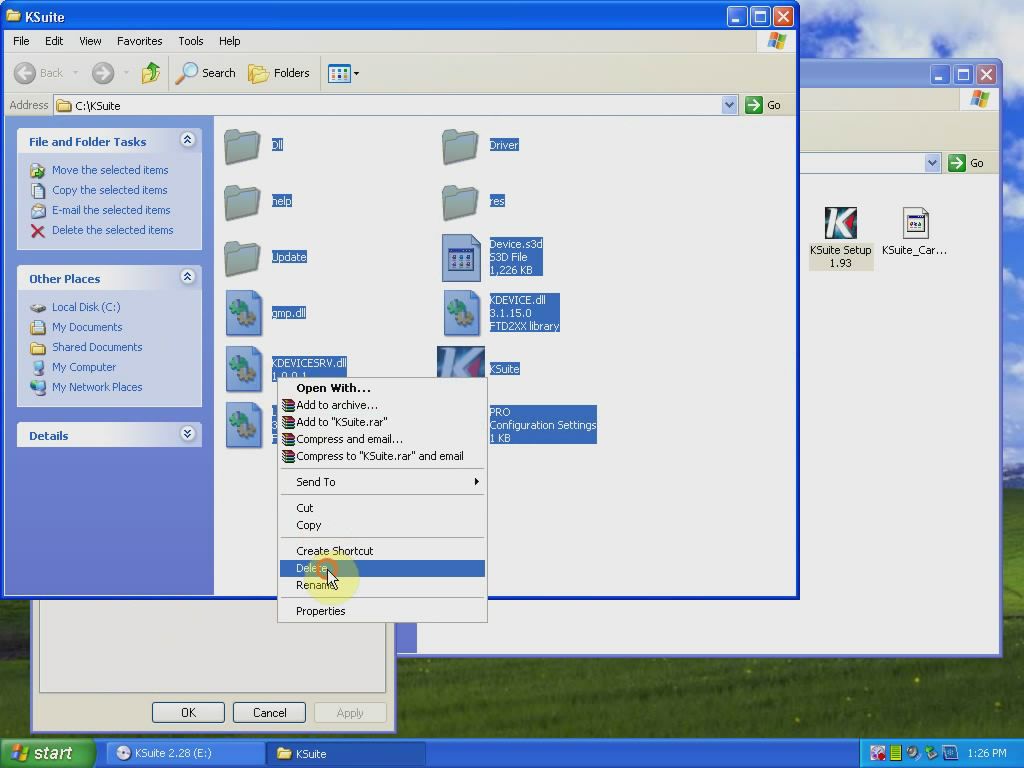Select the gmp.dll file icon

tap(244, 313)
